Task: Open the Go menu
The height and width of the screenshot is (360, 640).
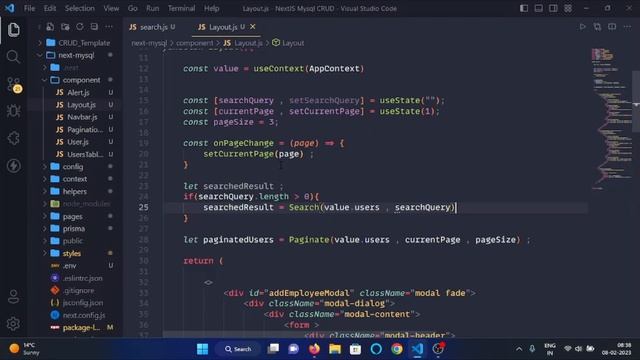Action: [x=132, y=8]
